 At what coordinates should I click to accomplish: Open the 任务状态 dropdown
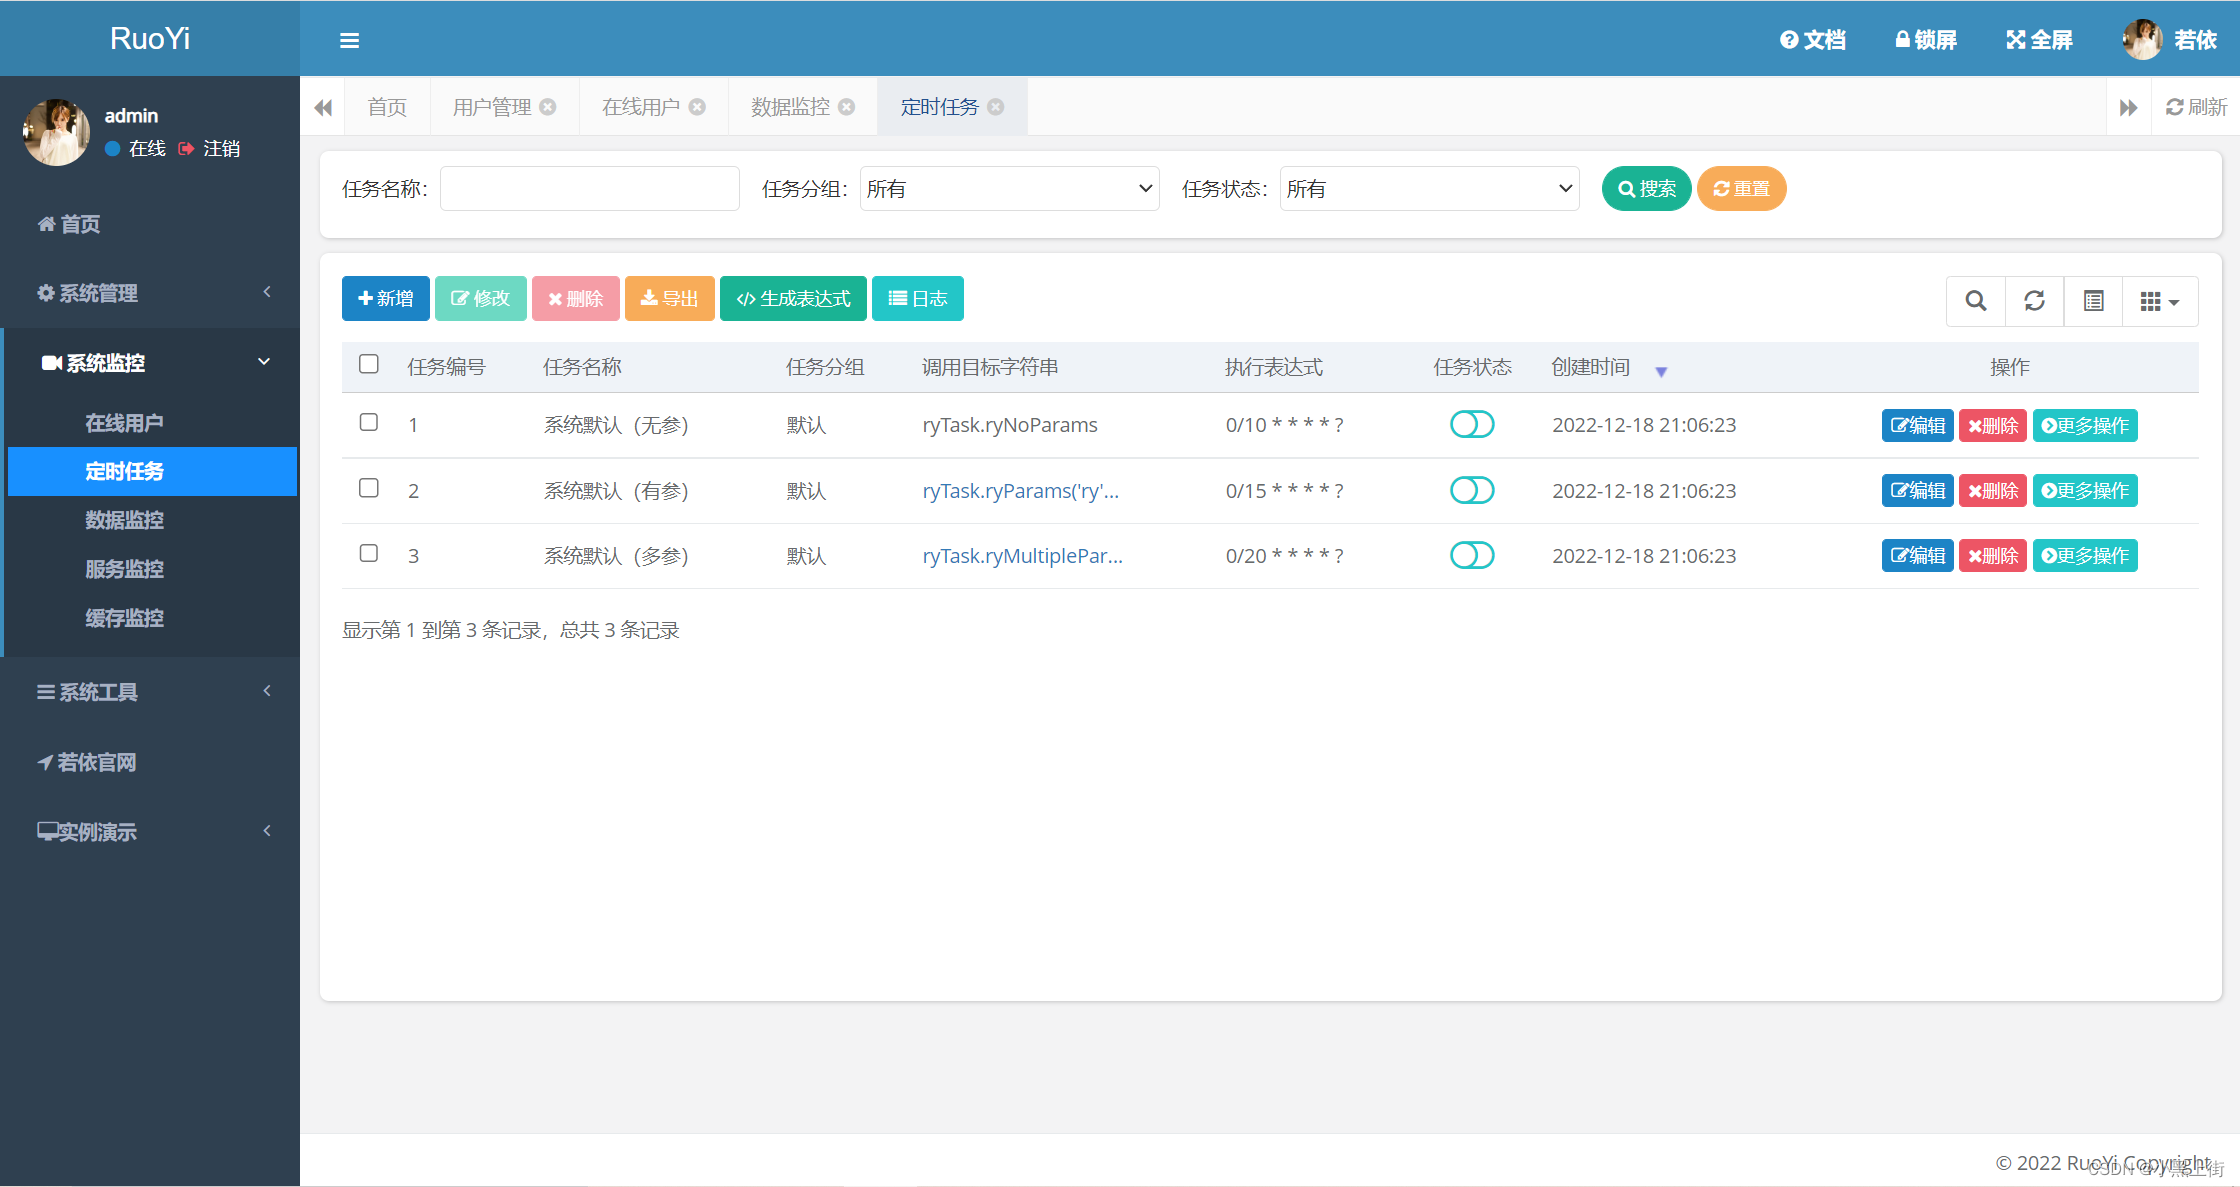tap(1430, 189)
